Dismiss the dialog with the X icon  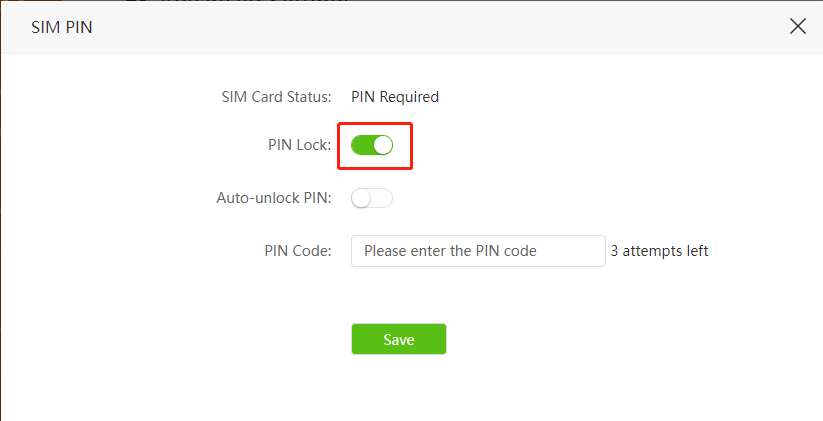797,26
